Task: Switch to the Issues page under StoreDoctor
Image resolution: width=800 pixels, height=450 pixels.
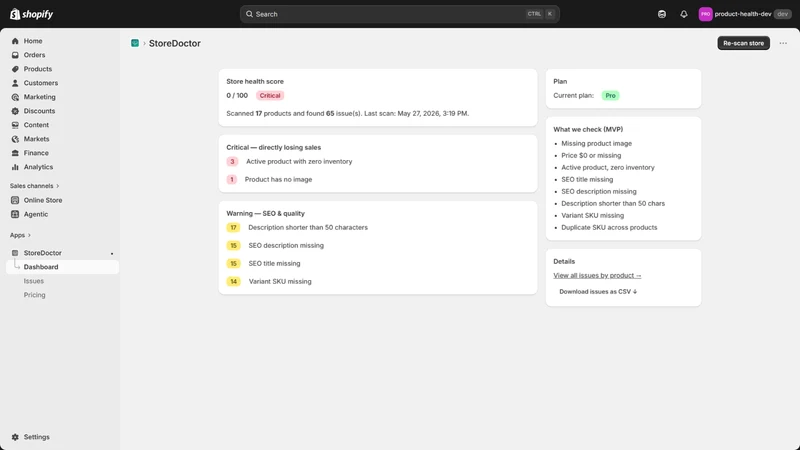Action: (x=34, y=281)
